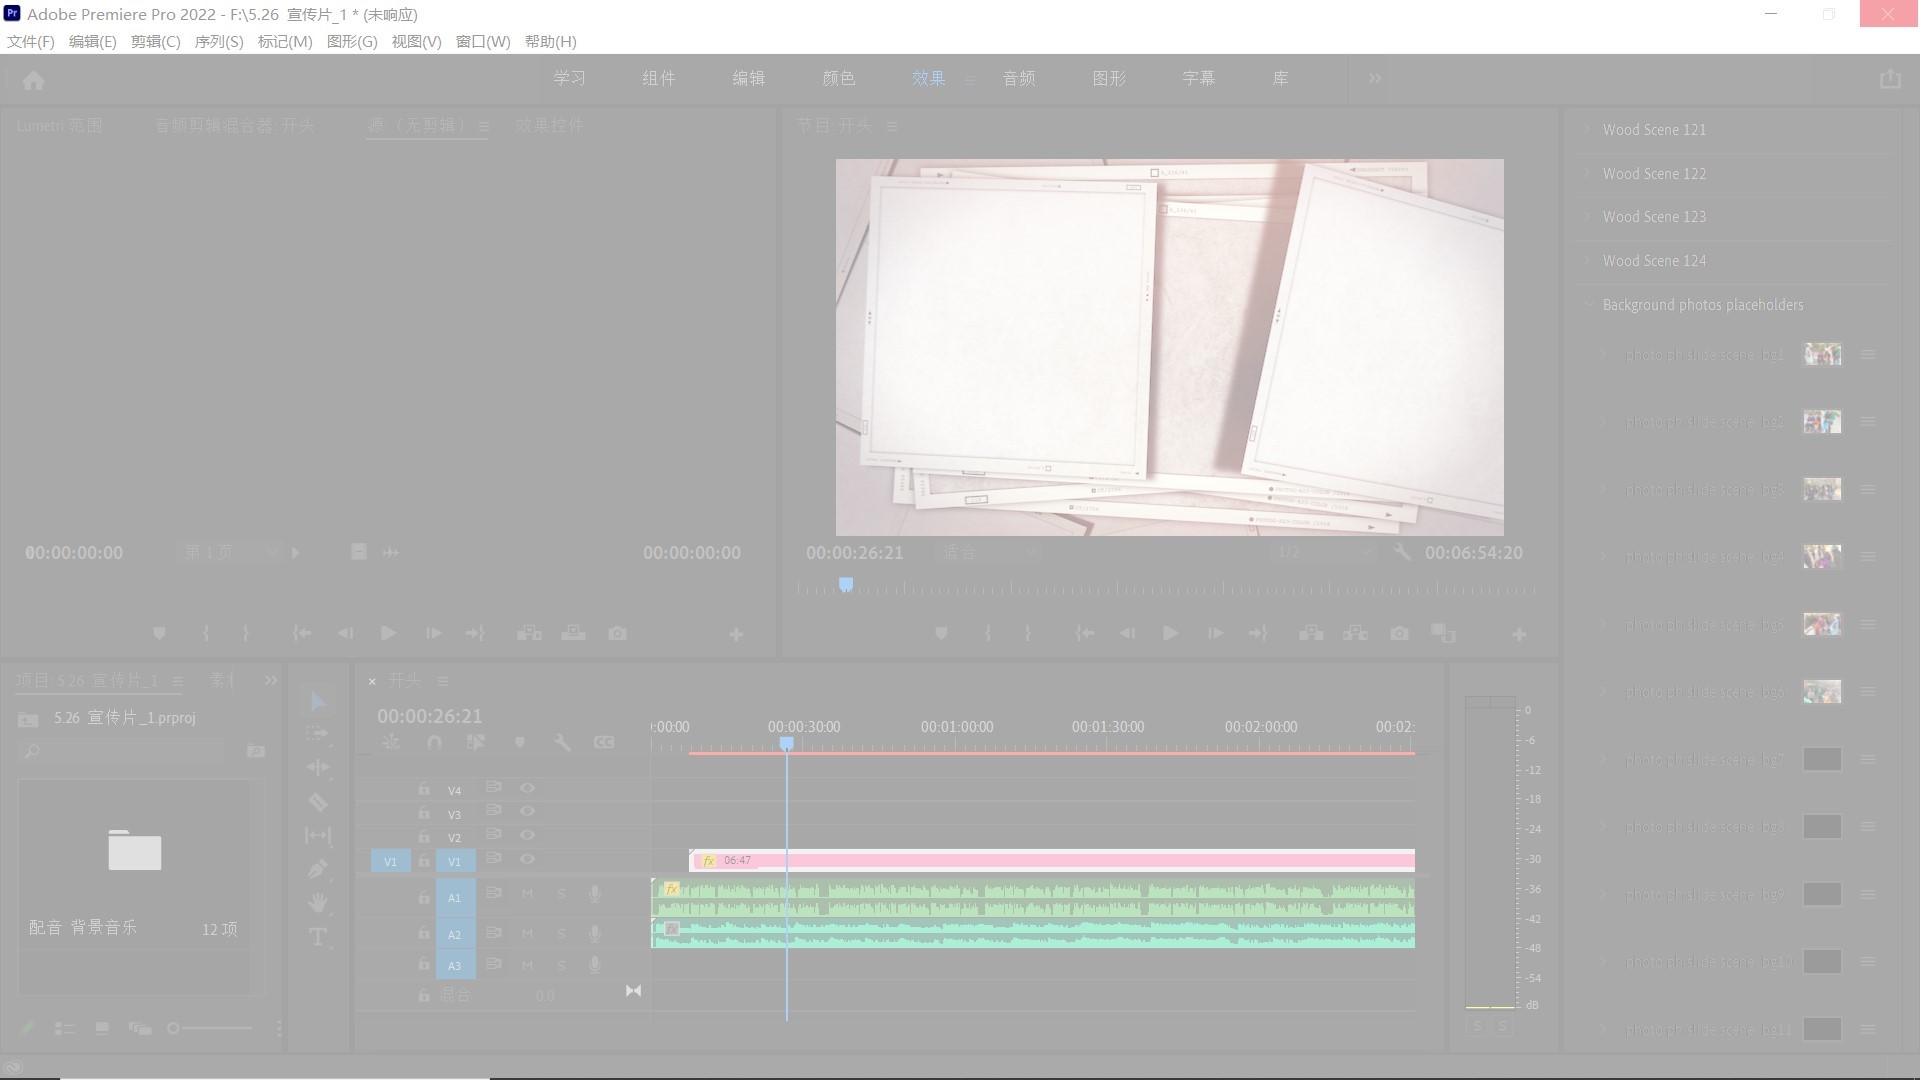Select the Hand tool

coord(318,903)
